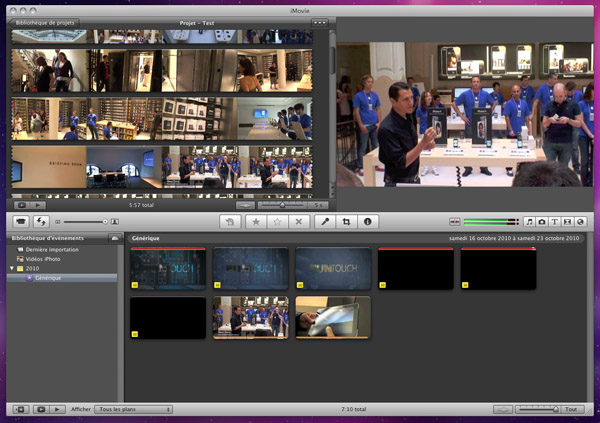The height and width of the screenshot is (423, 600).
Task: Swap events and projects panes
Action: pos(41,222)
